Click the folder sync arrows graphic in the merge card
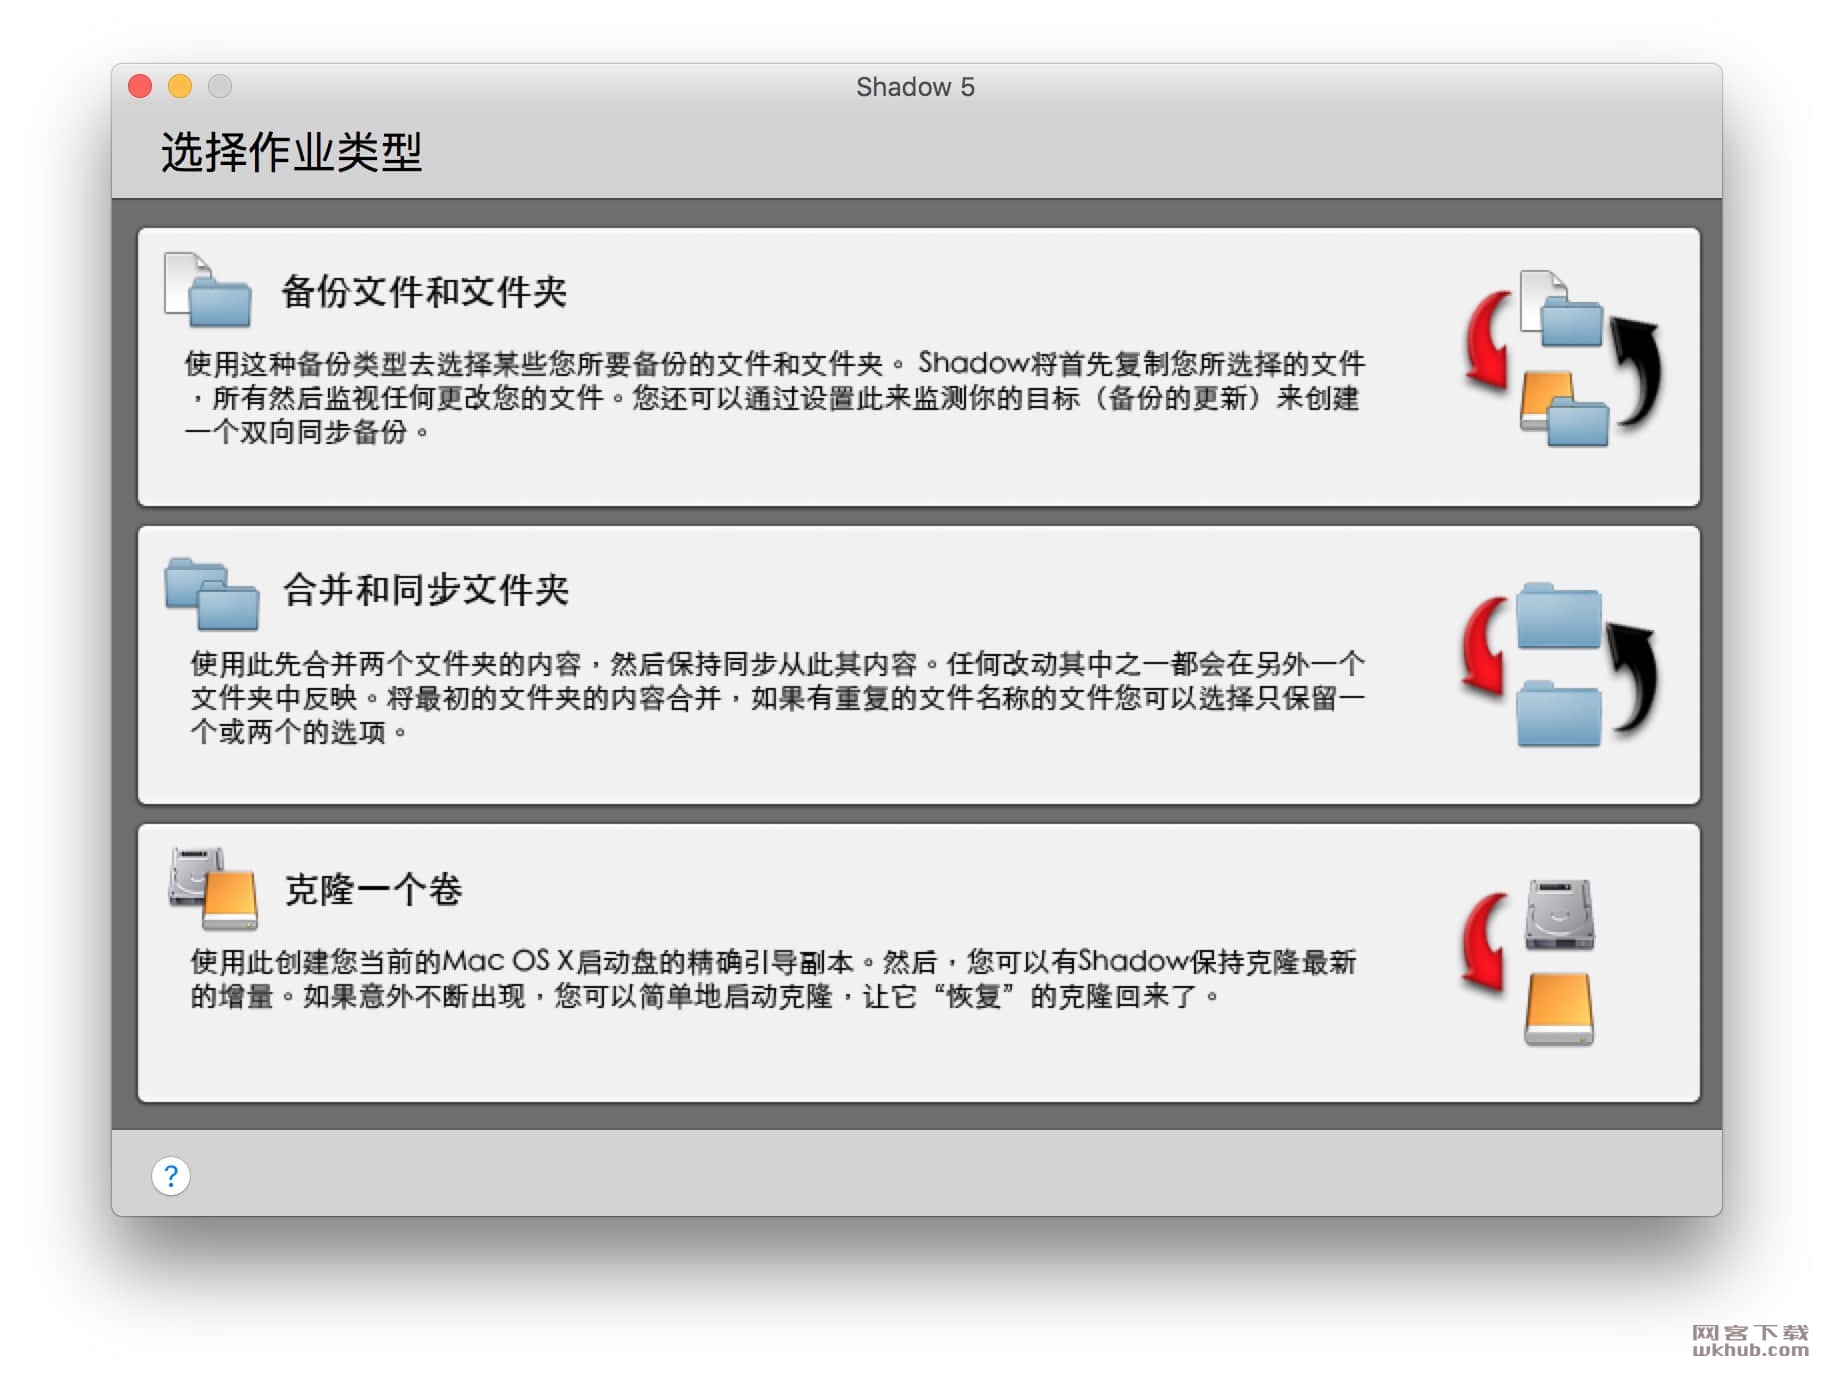The image size is (1834, 1376). point(1558,664)
